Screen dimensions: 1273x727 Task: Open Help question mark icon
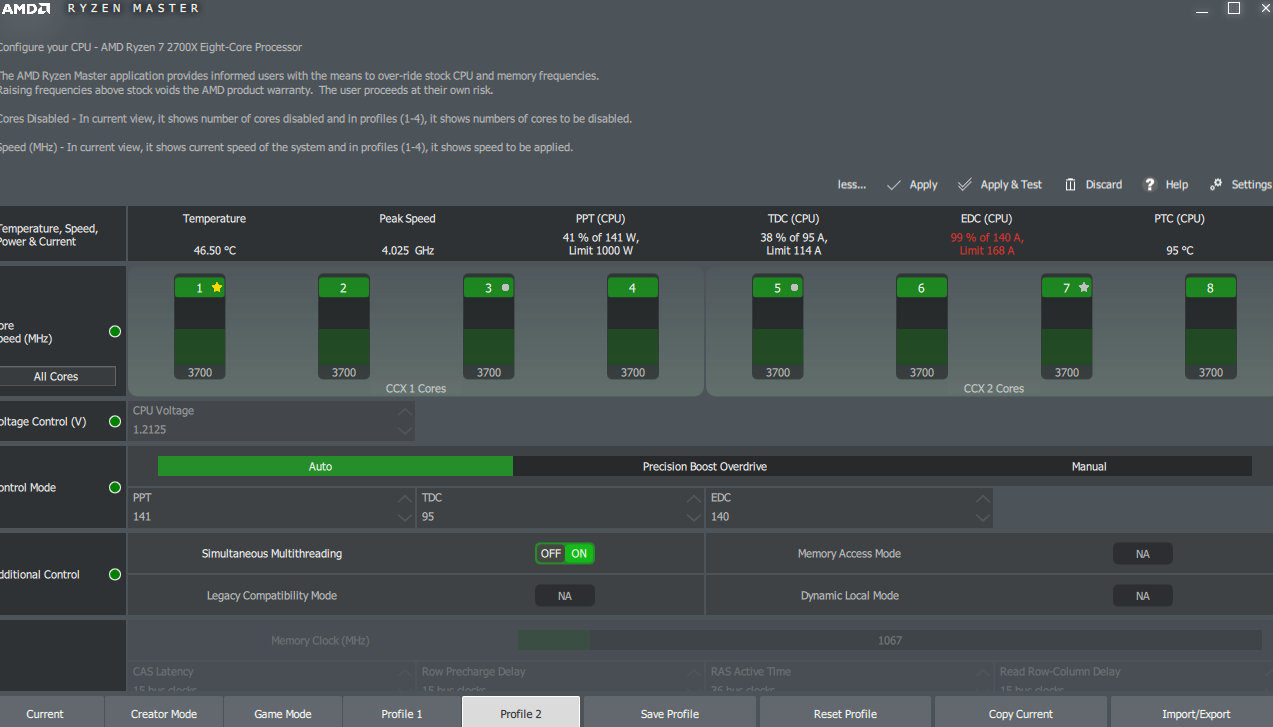point(1150,185)
